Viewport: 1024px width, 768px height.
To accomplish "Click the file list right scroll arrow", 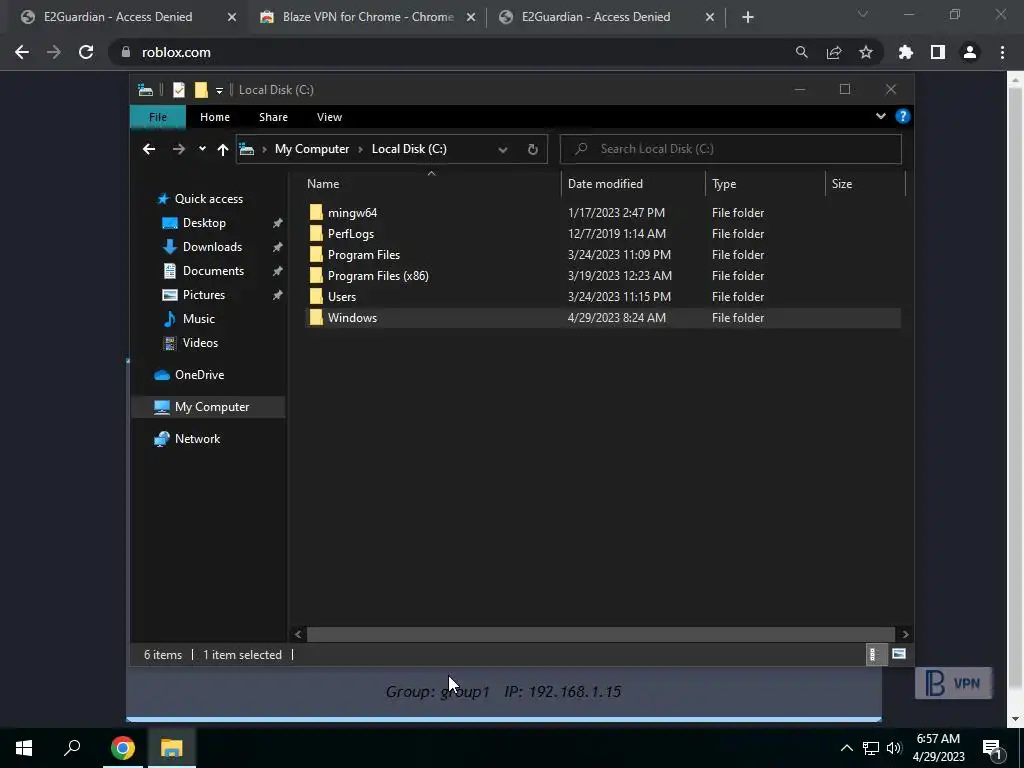I will (x=905, y=634).
